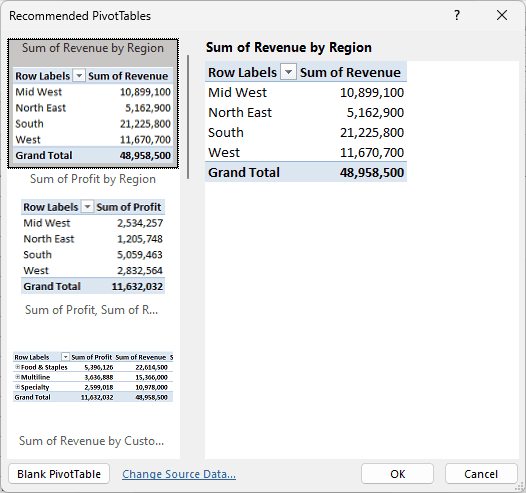The image size is (526, 493).
Task: Open Row Labels dropdown in Profit thumbnail
Action: coord(87,207)
